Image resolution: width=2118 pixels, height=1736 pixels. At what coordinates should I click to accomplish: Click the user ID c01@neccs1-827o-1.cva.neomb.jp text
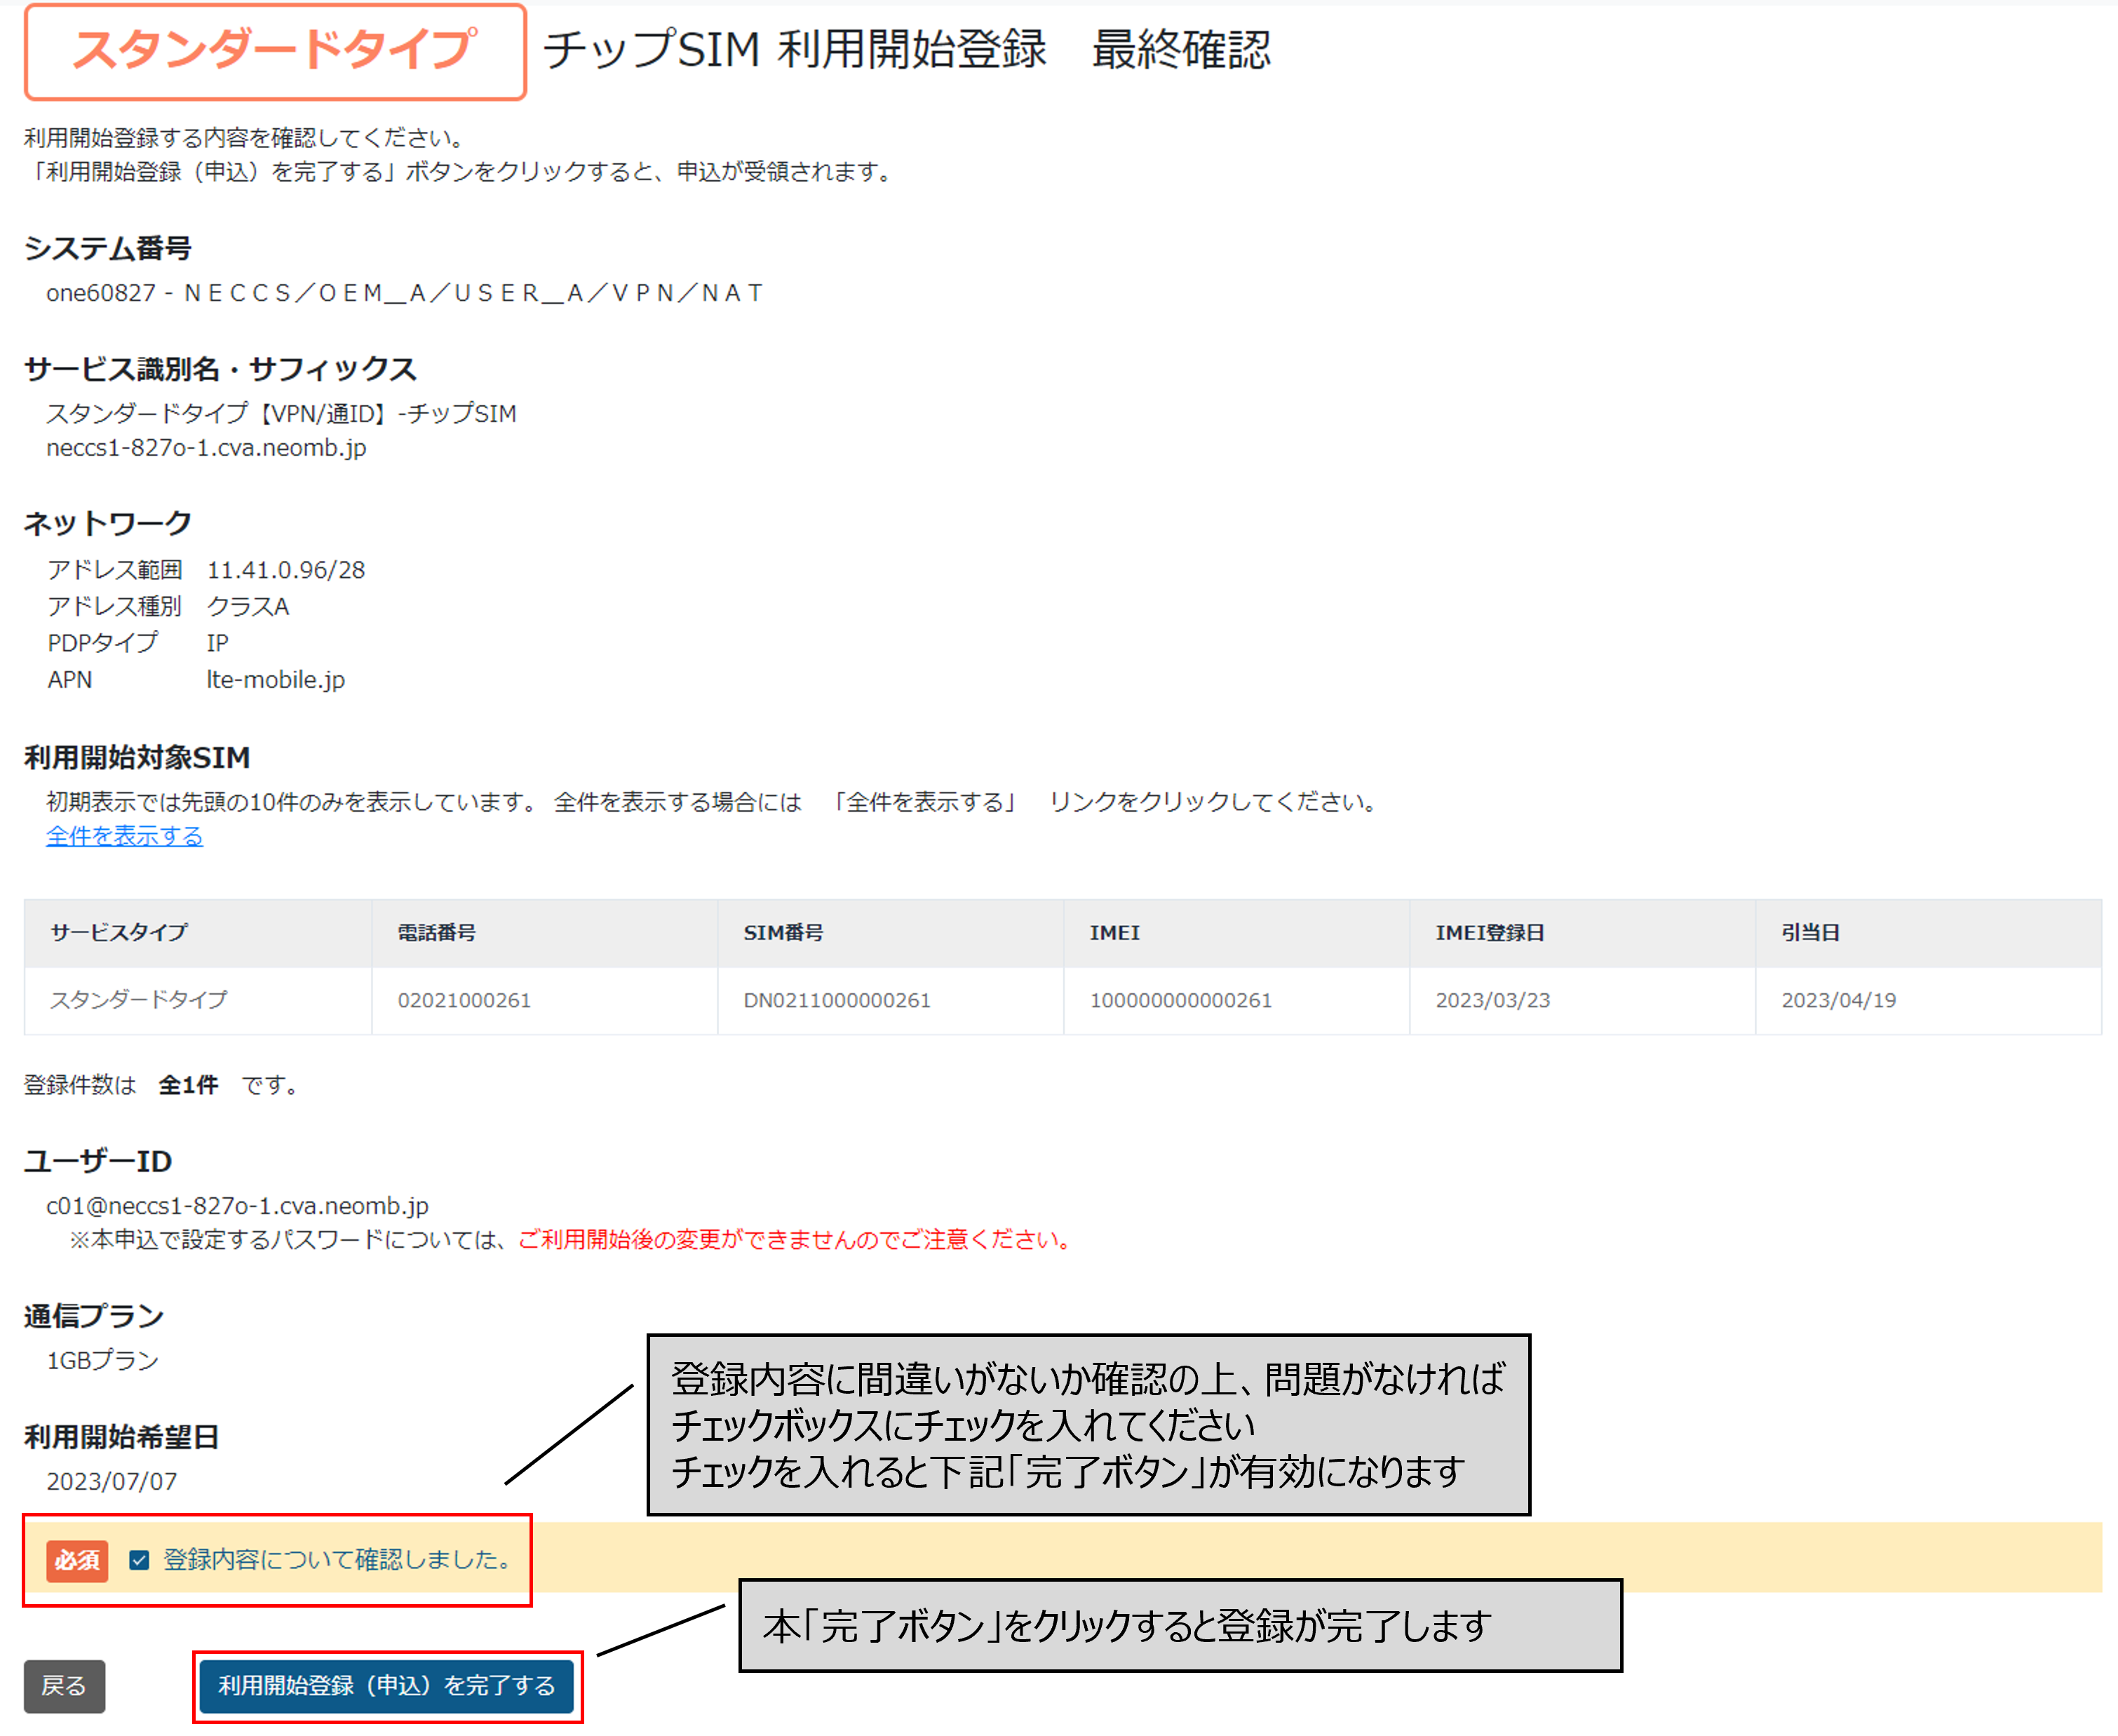(x=237, y=1205)
